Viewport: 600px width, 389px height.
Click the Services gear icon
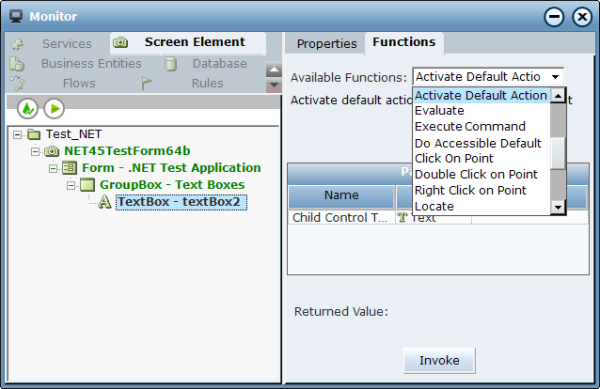tap(17, 44)
